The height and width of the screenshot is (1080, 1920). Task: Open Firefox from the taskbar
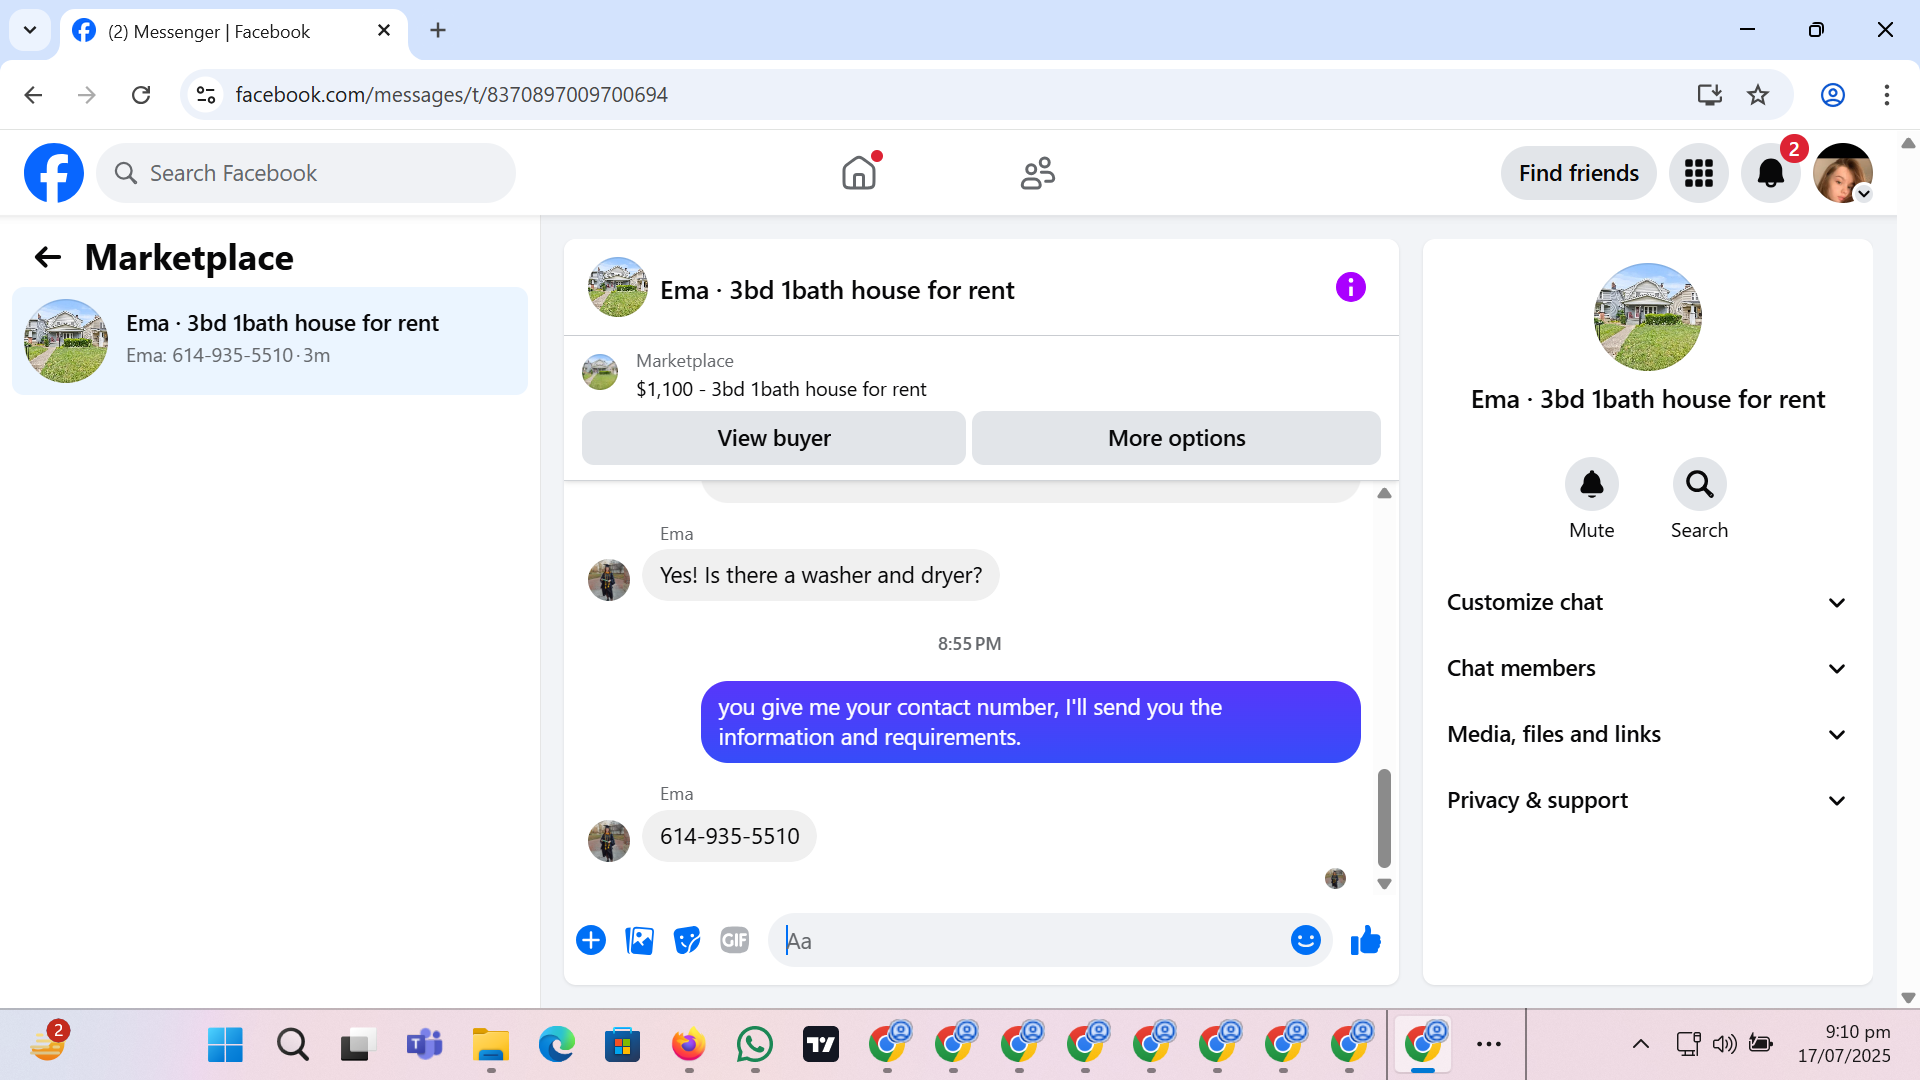tap(689, 1045)
